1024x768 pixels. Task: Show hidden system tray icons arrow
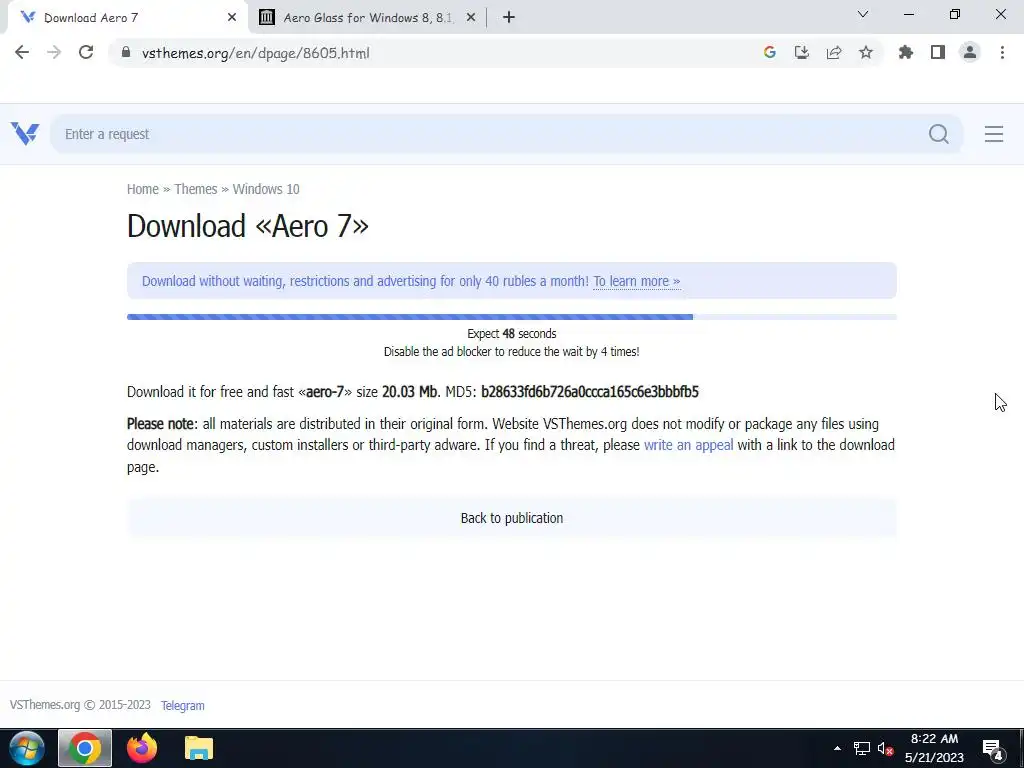tap(837, 748)
